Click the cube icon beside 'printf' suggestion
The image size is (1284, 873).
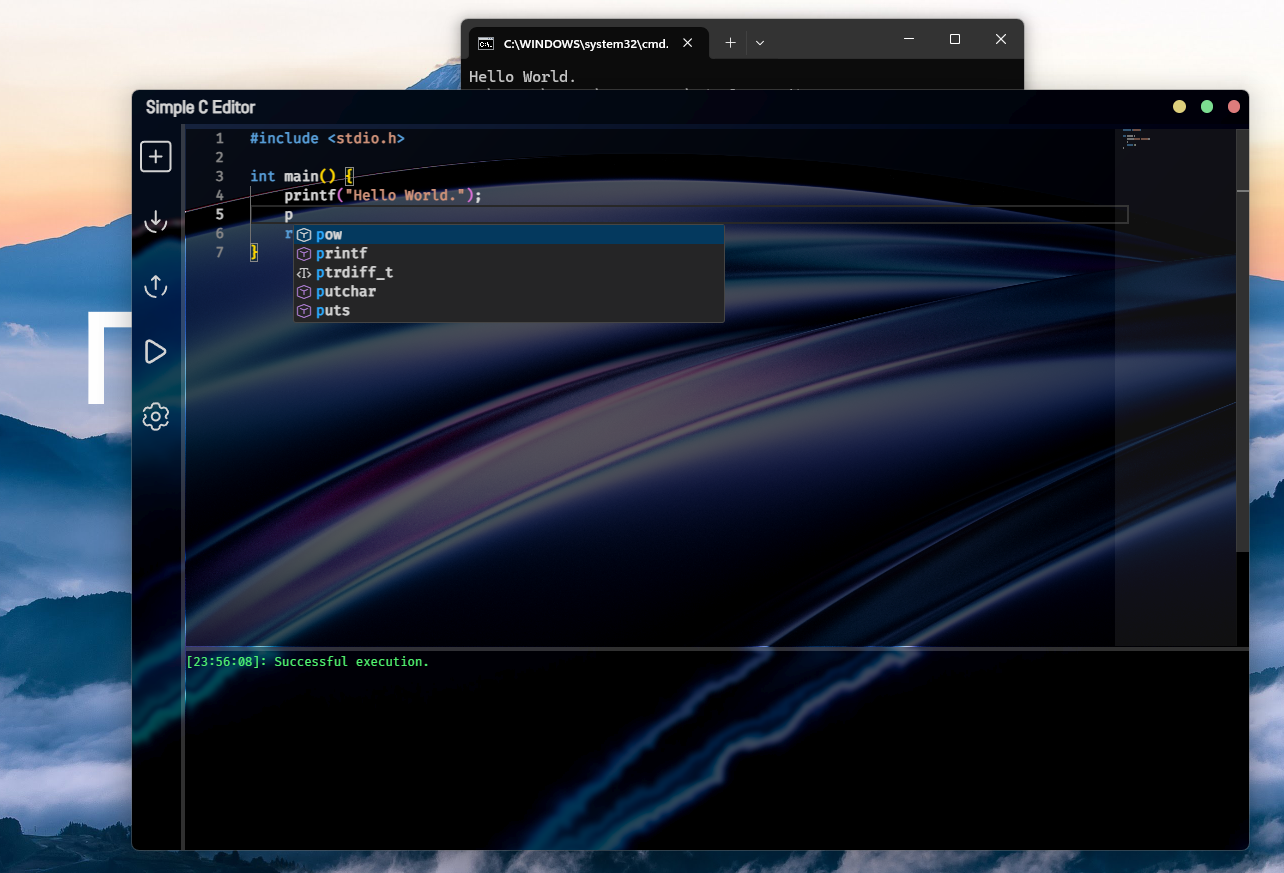304,253
